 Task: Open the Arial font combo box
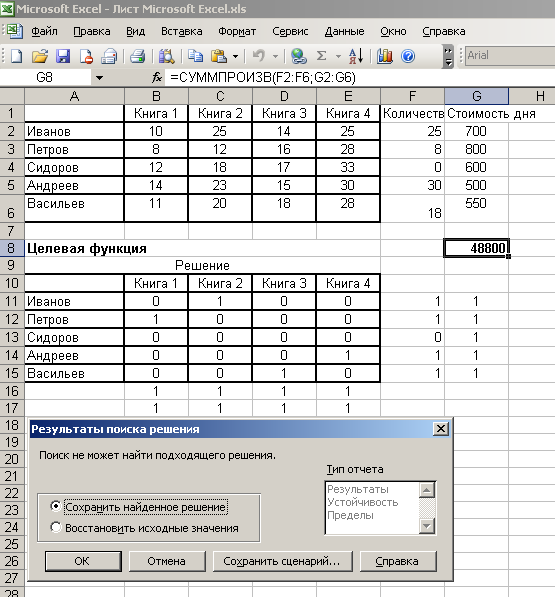[x=510, y=56]
